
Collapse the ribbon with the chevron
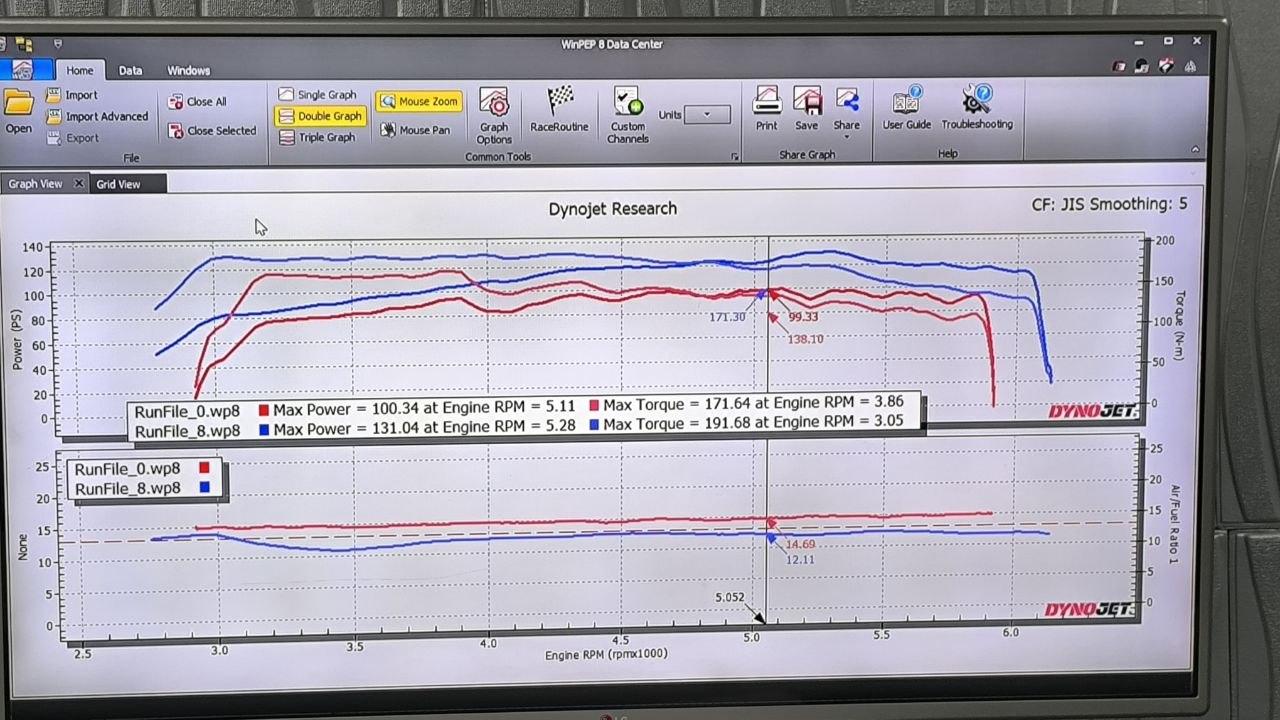click(1195, 150)
